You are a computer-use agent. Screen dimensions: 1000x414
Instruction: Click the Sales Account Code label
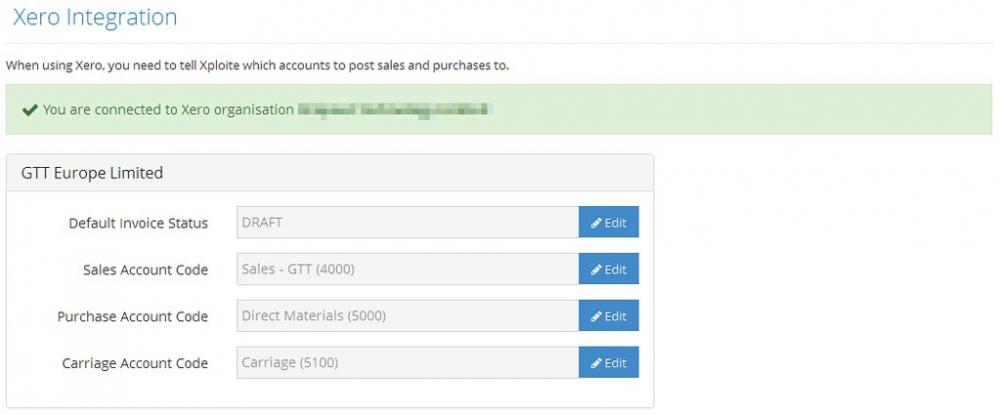pos(145,270)
